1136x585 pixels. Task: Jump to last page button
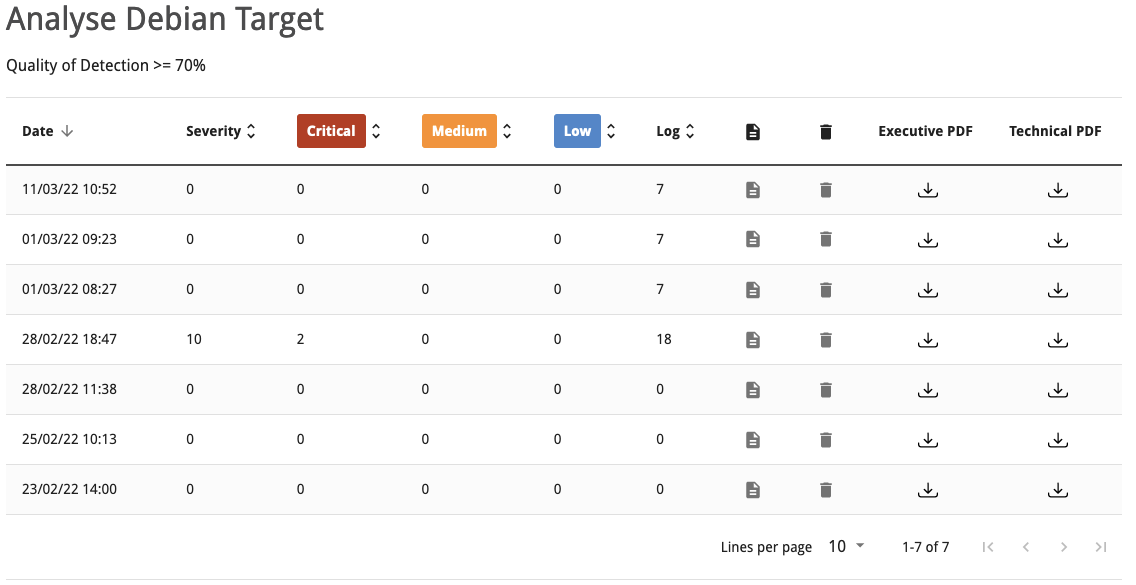coord(1100,547)
